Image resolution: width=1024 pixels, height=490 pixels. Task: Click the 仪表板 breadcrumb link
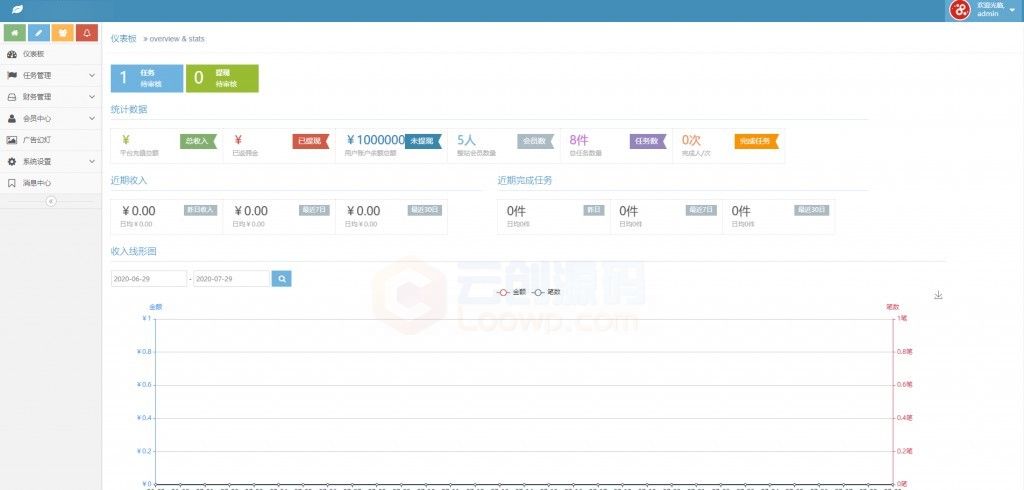tap(123, 39)
